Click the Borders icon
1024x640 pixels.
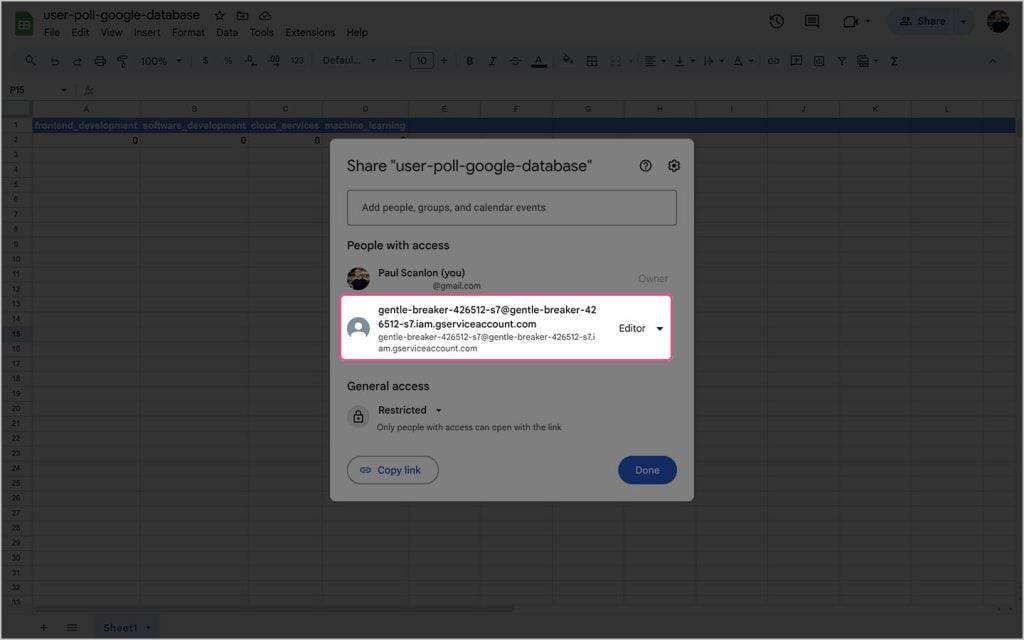click(592, 61)
